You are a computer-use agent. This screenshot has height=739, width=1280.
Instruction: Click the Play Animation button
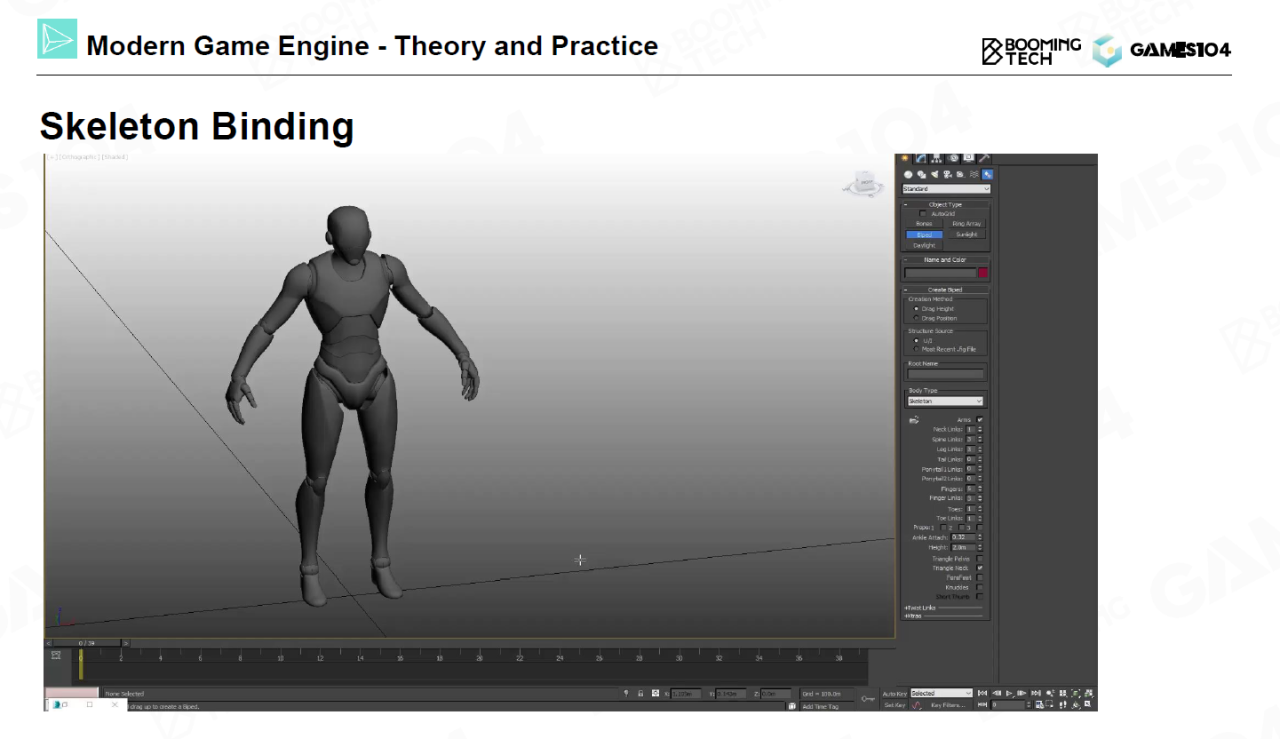[x=1010, y=693]
